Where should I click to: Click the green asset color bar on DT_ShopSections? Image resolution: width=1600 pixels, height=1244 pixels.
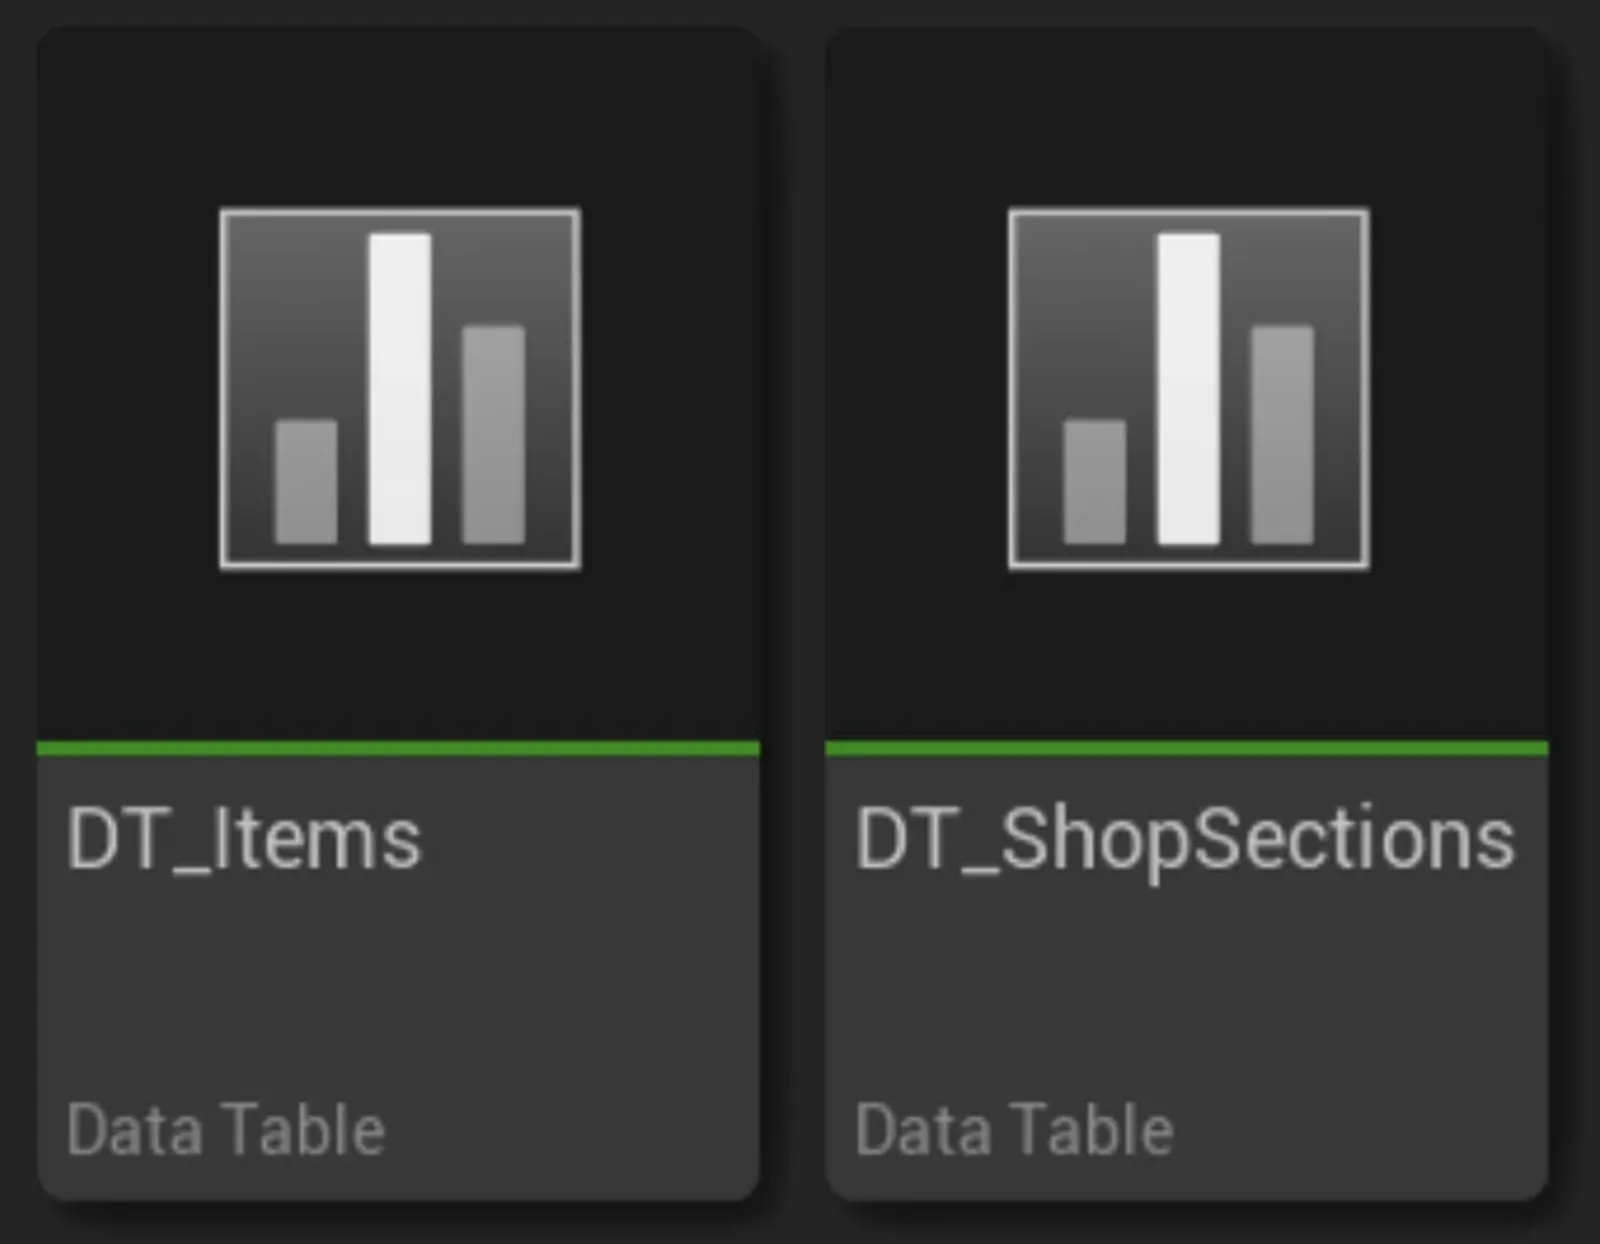(x=1188, y=748)
